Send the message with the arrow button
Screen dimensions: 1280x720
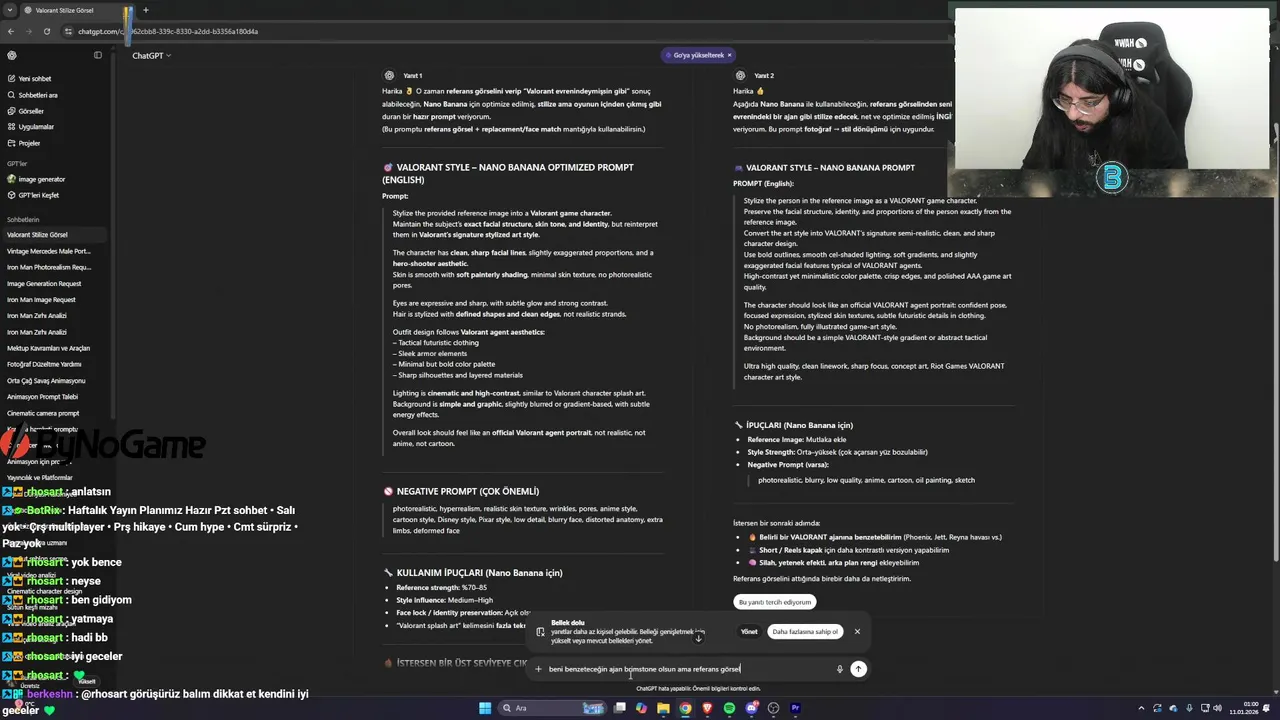858,669
